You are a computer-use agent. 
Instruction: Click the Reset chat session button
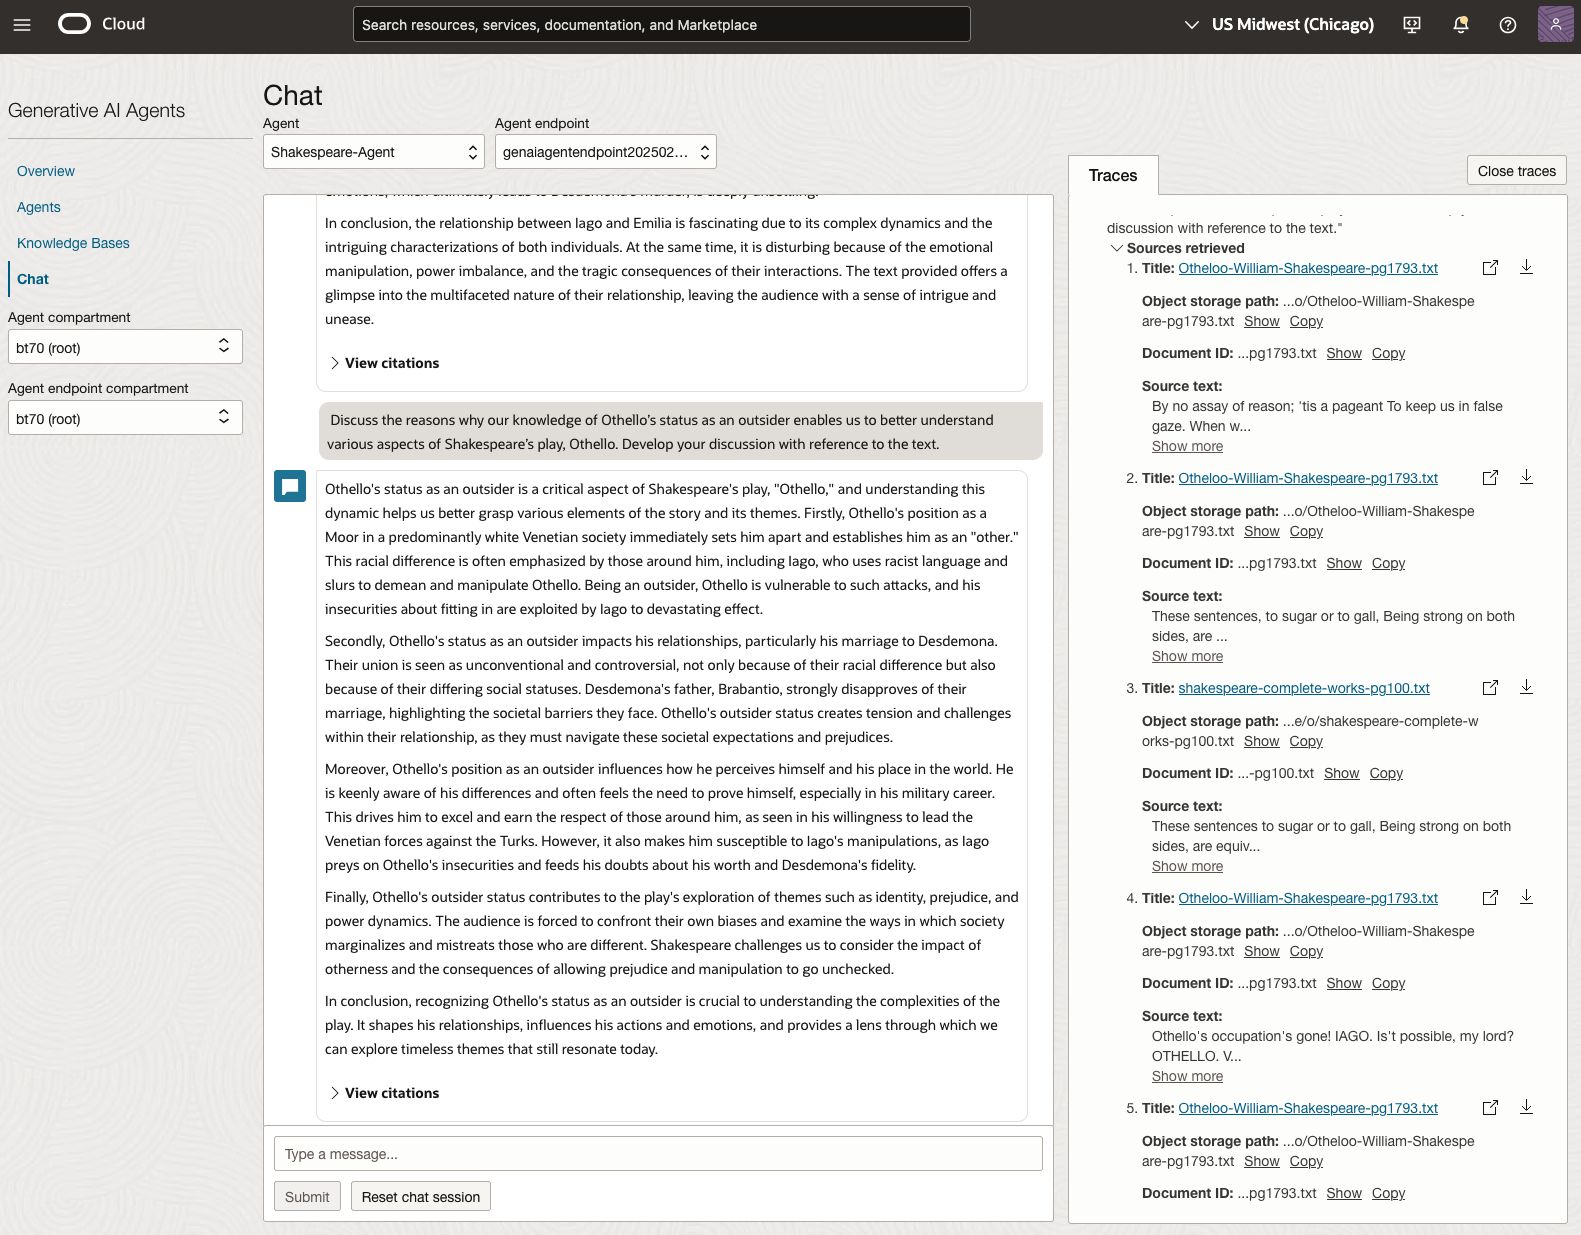tap(420, 1197)
